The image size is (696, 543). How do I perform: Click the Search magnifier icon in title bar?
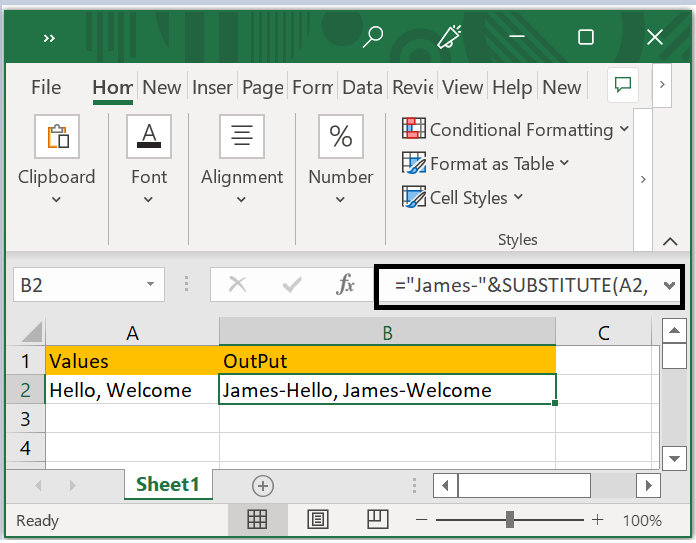(x=373, y=37)
